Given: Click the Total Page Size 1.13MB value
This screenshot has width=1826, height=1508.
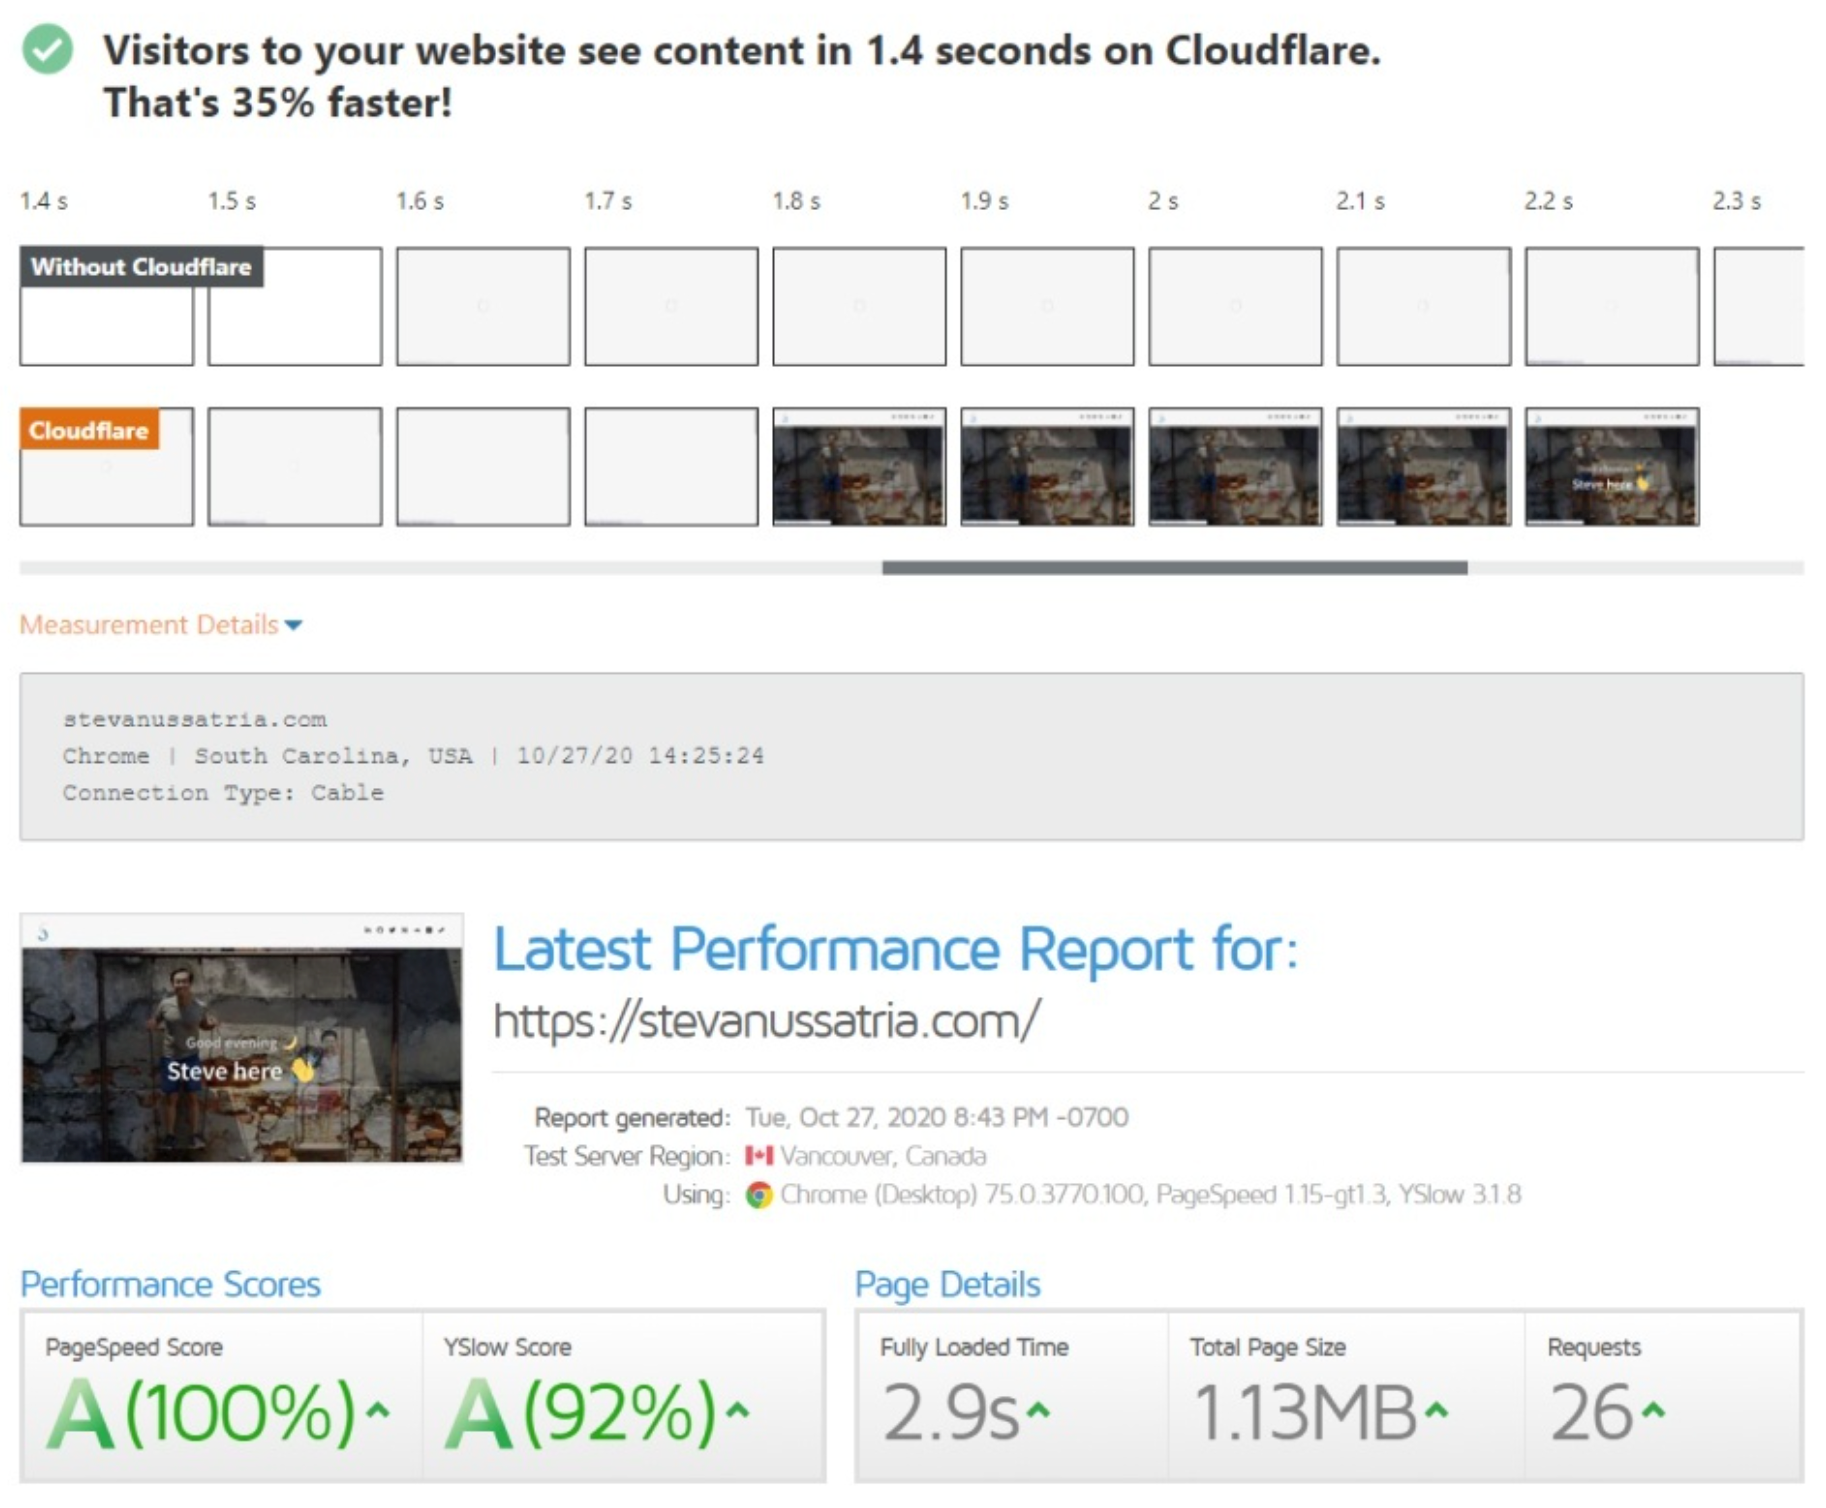Looking at the screenshot, I should 1305,1412.
